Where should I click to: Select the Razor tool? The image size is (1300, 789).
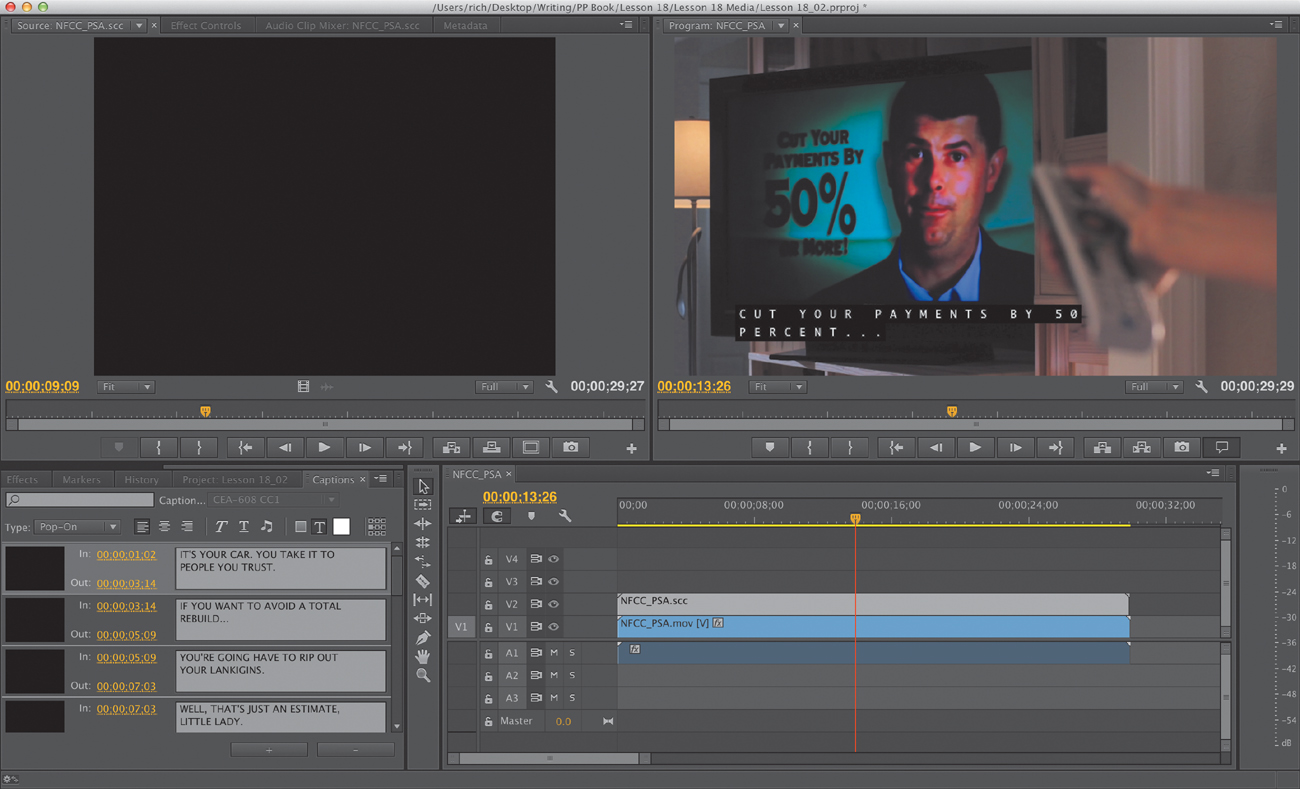[x=423, y=581]
